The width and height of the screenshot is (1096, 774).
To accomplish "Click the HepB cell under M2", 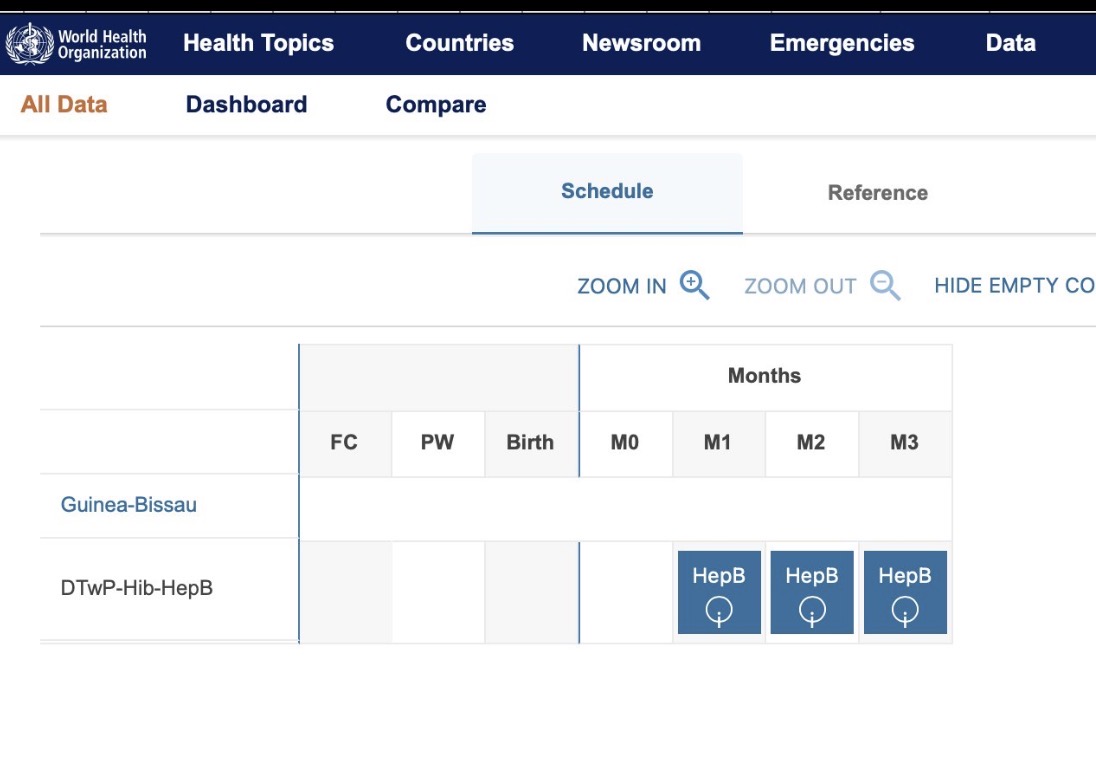I will pyautogui.click(x=812, y=592).
